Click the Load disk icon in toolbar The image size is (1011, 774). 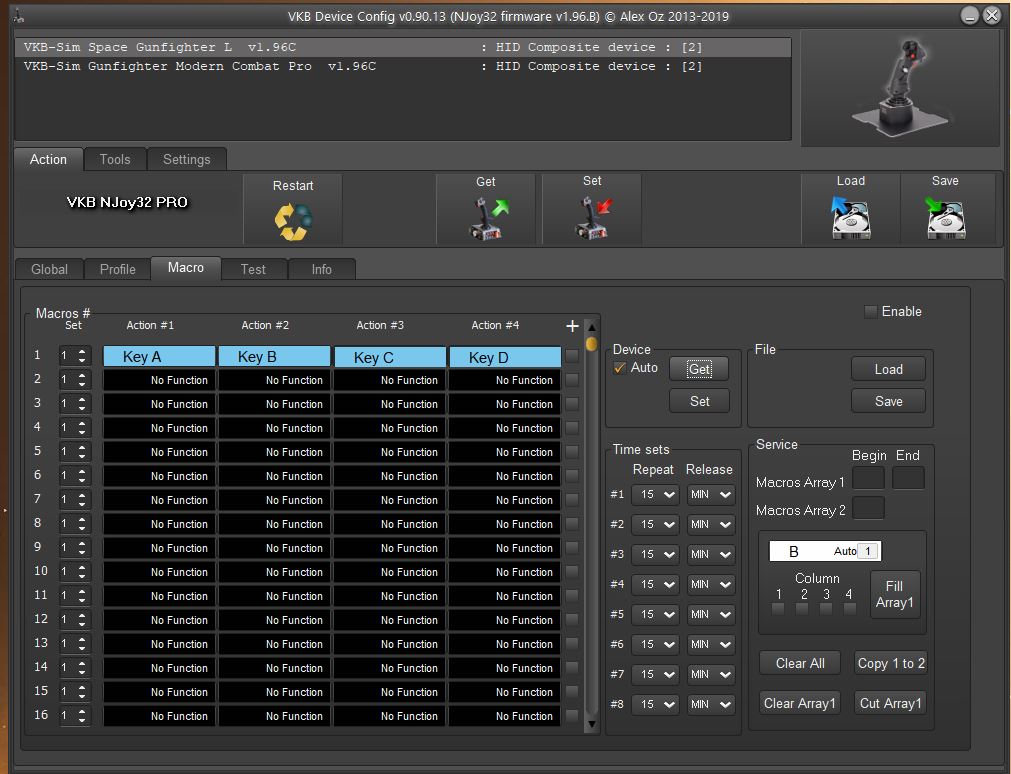(851, 218)
